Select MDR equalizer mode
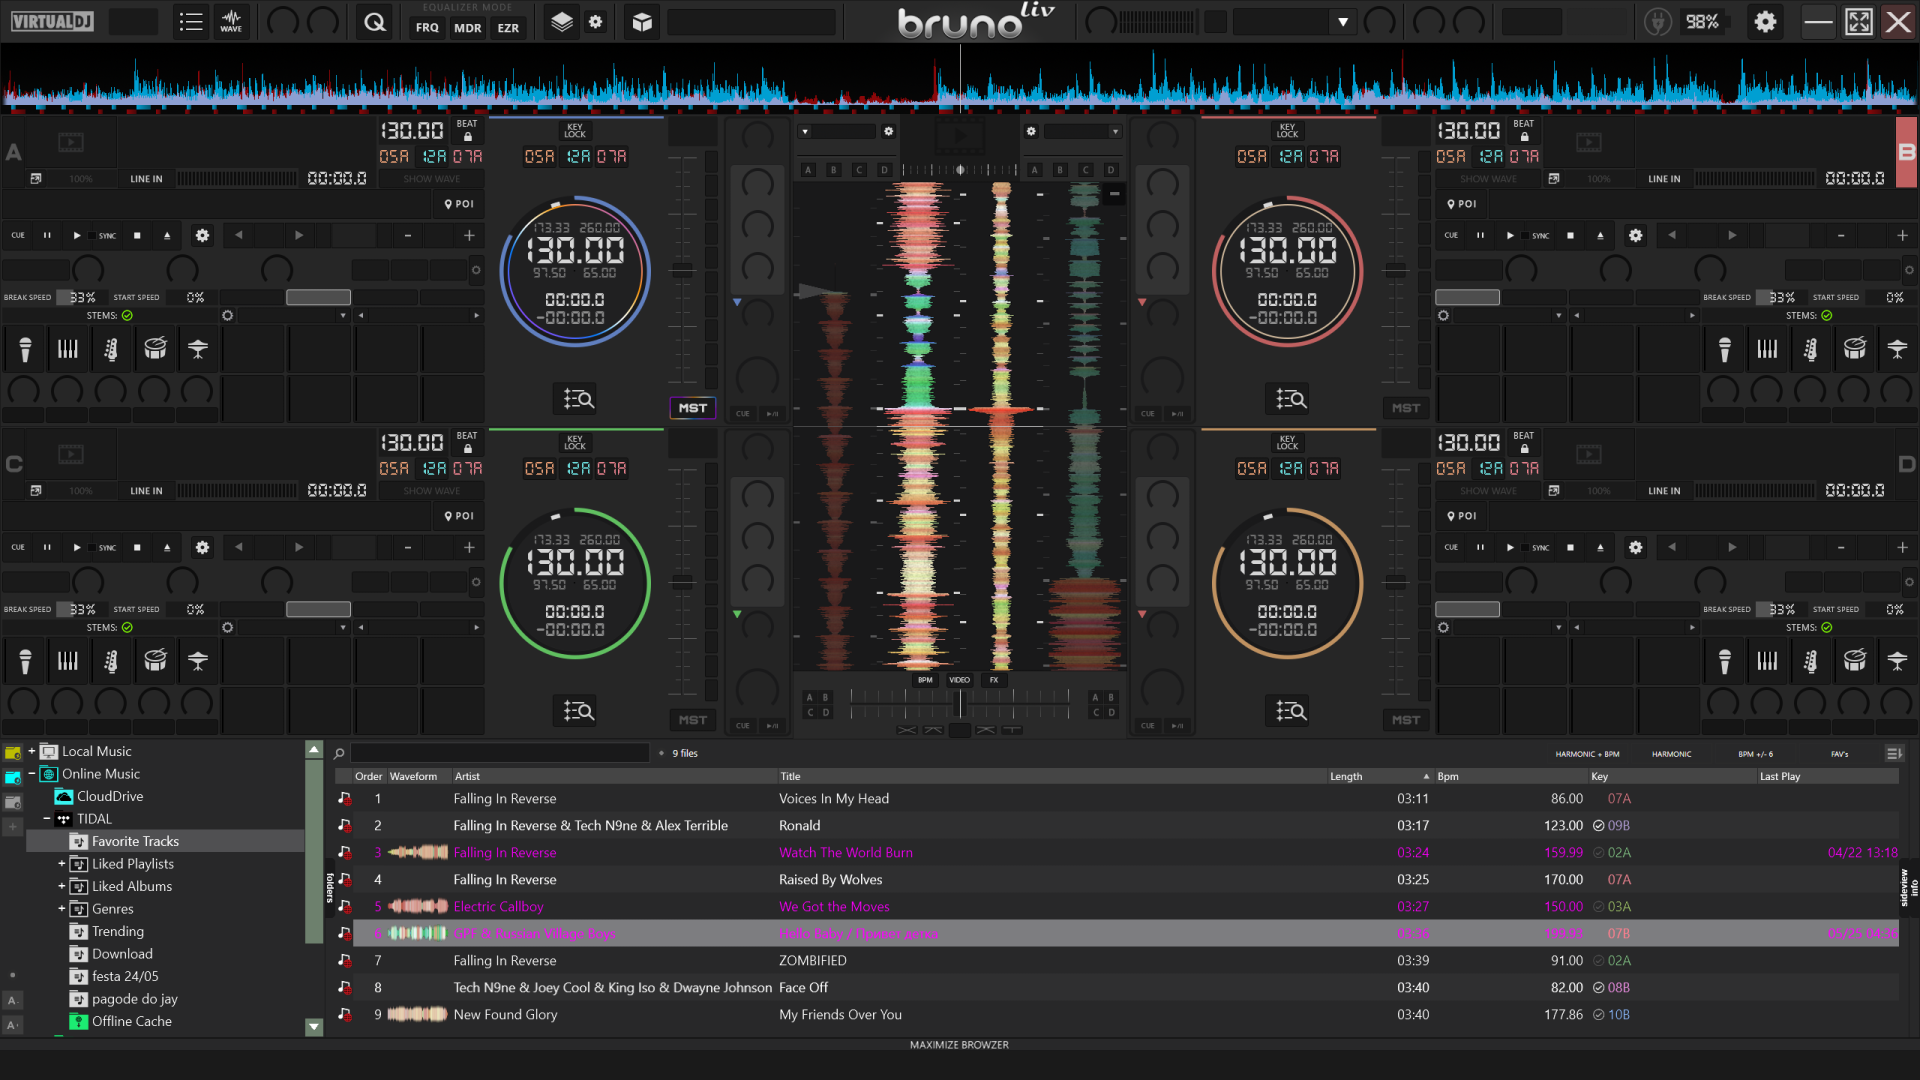Screen dimensions: 1920x1080 point(467,28)
